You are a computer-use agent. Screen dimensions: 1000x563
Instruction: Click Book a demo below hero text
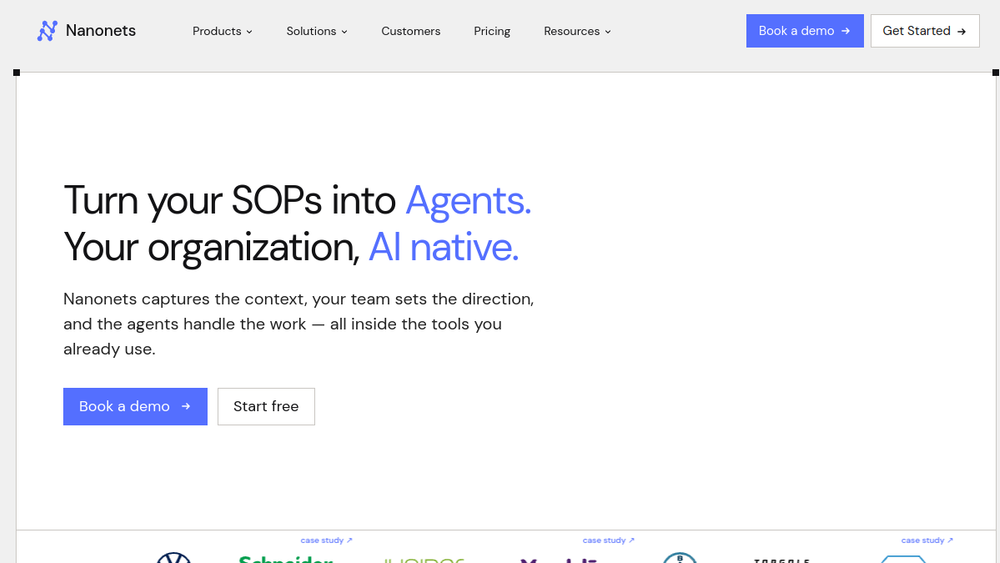tap(135, 406)
